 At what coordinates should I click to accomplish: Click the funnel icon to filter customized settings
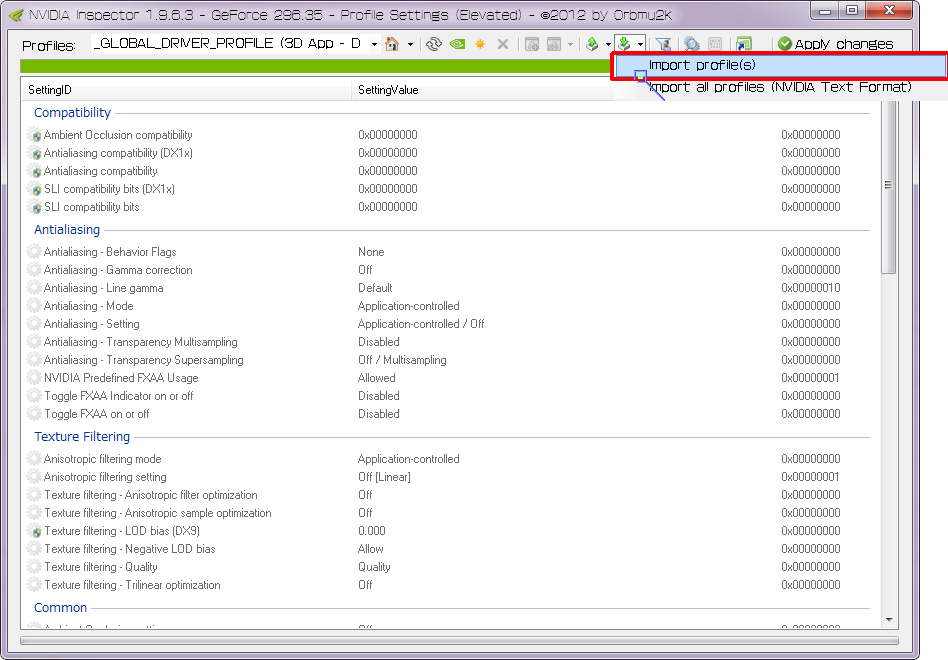[x=663, y=44]
